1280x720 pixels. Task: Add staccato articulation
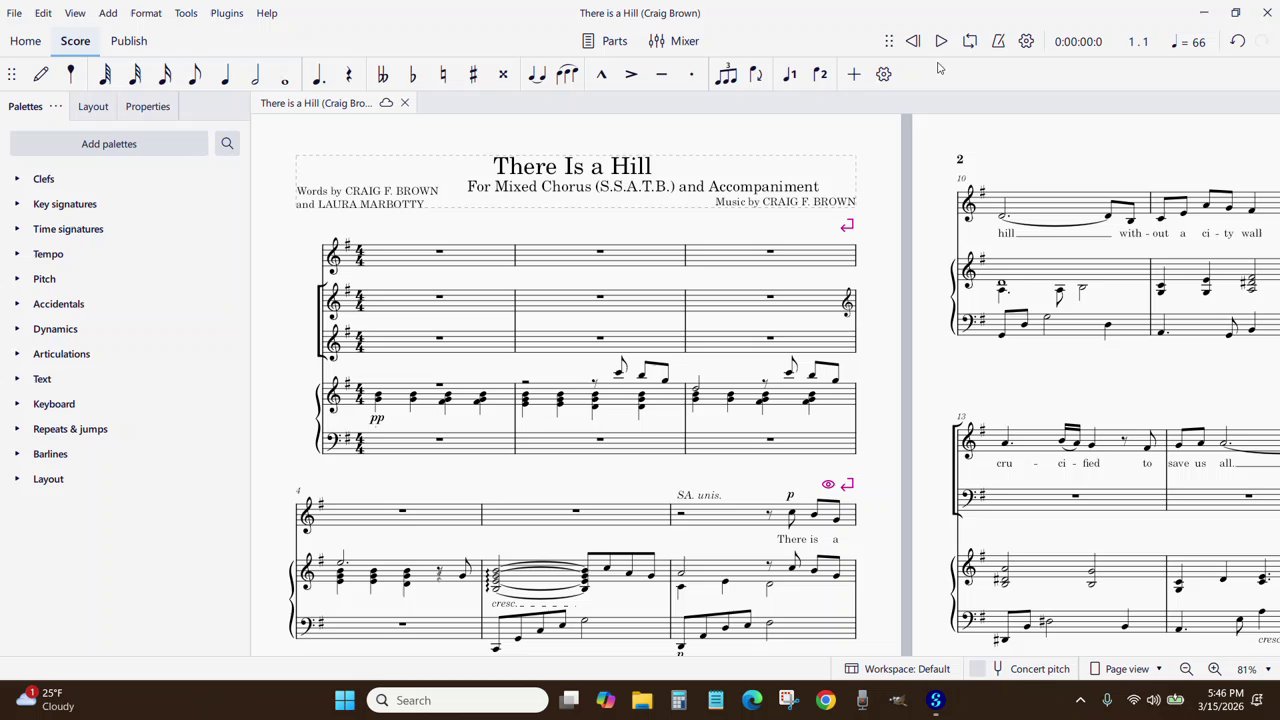point(691,74)
